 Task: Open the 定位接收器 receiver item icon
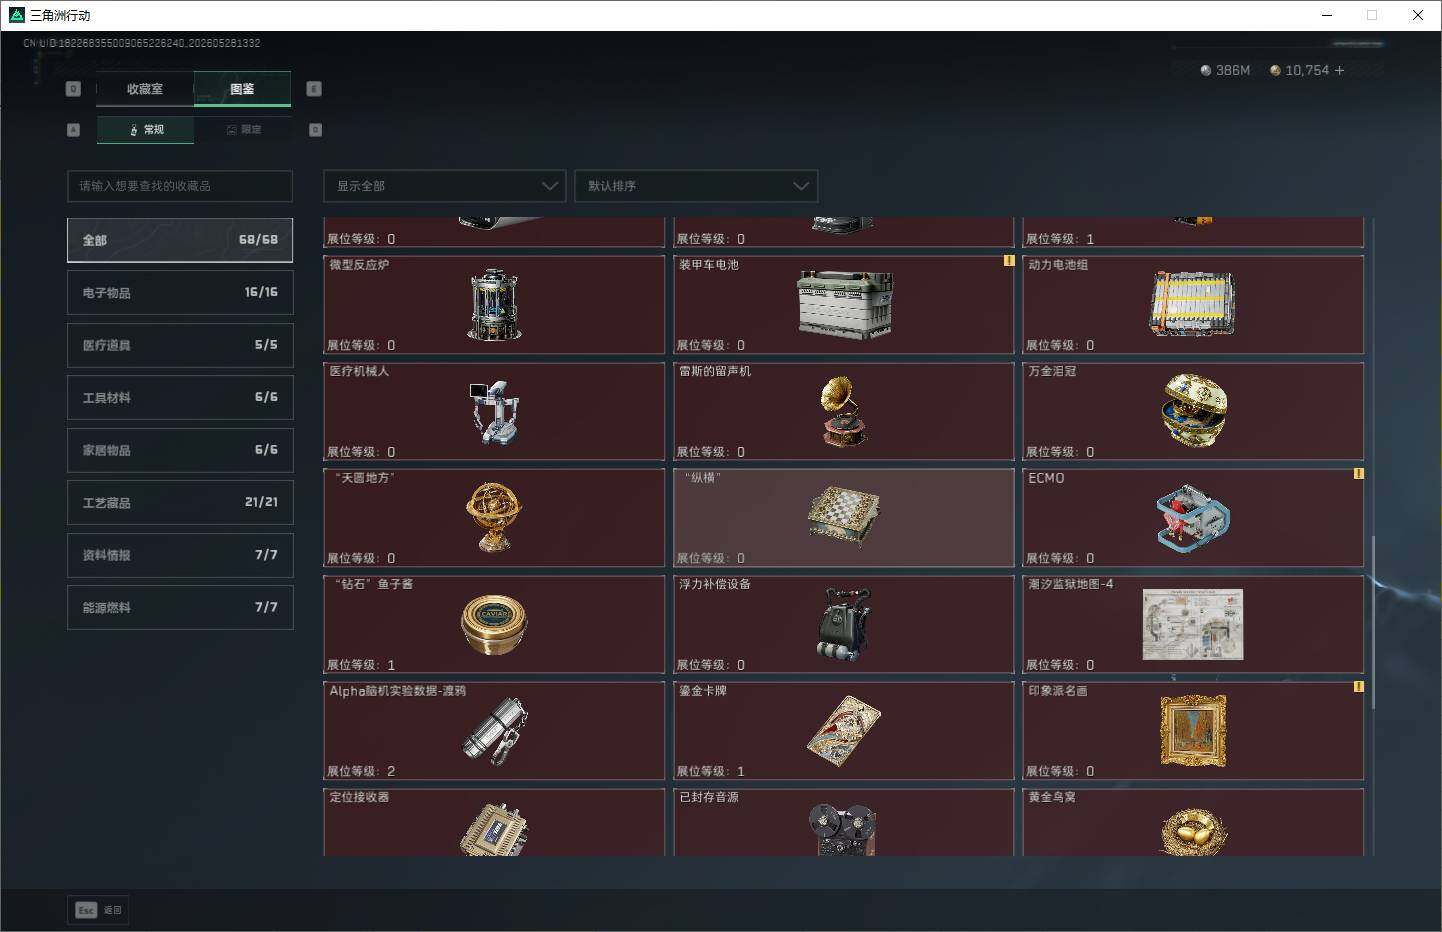494,829
